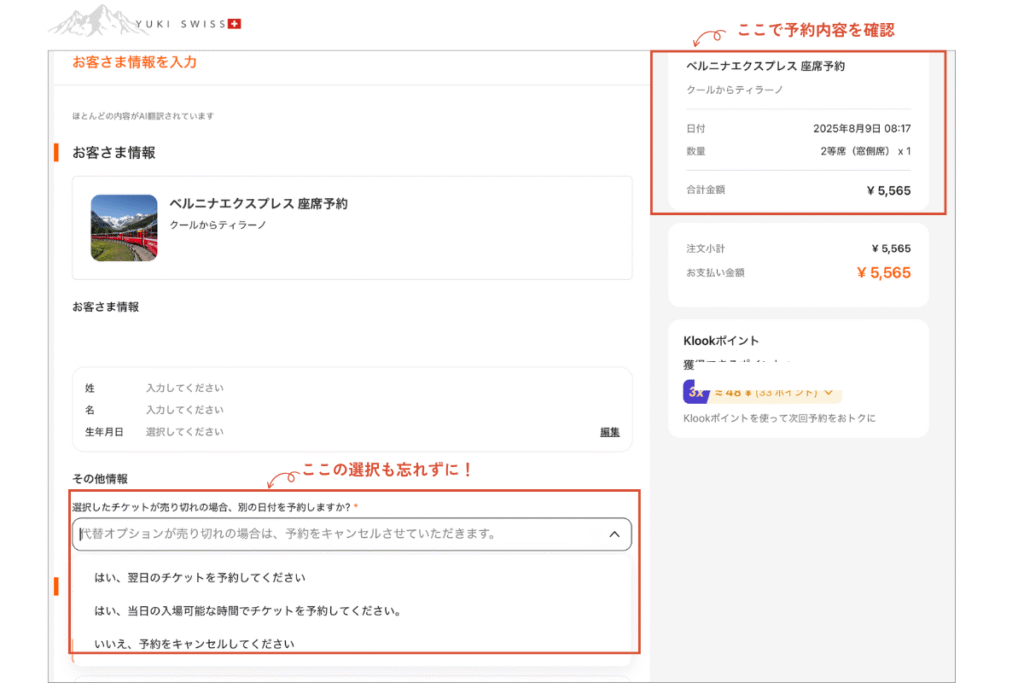Click the date value 2025年8月9日 08:17
The height and width of the screenshot is (683, 1024).
pyautogui.click(x=862, y=129)
